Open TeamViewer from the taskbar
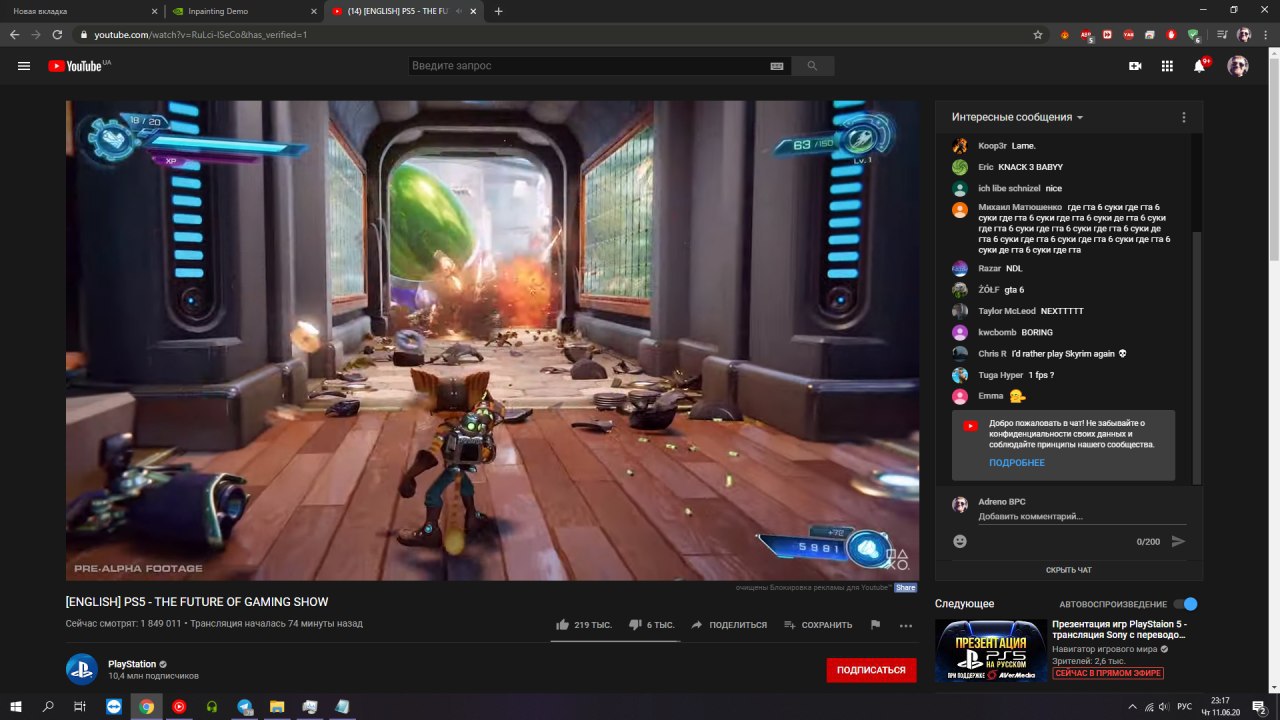The image size is (1280, 720). (113, 706)
